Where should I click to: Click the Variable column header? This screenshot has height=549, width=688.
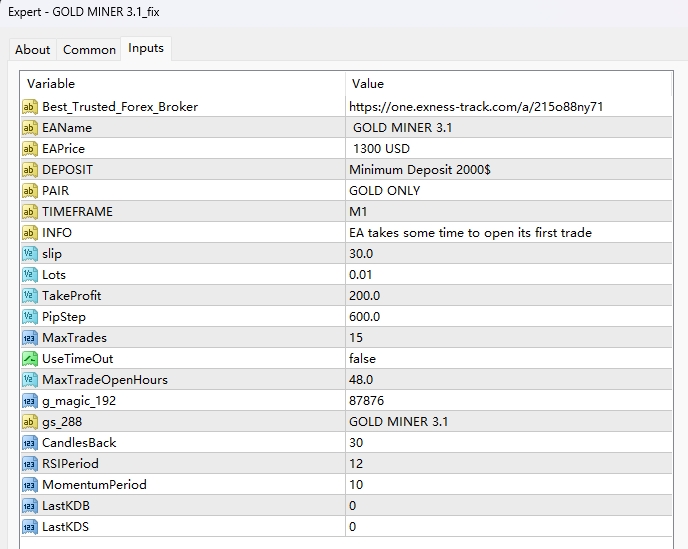[183, 83]
